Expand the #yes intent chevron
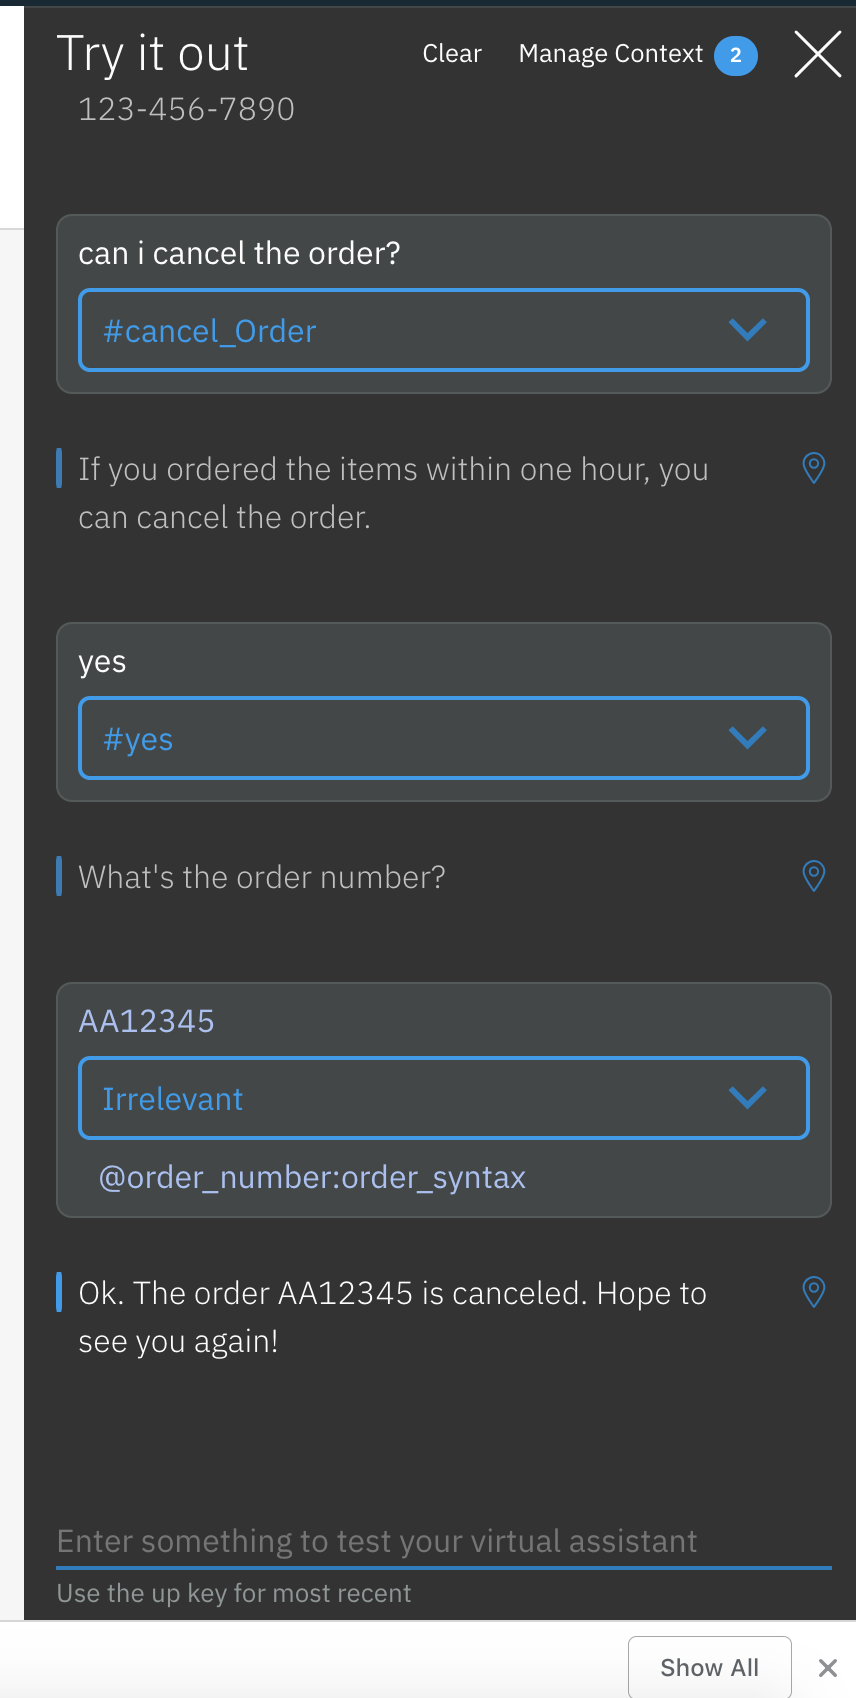Viewport: 856px width, 1698px height. 747,738
